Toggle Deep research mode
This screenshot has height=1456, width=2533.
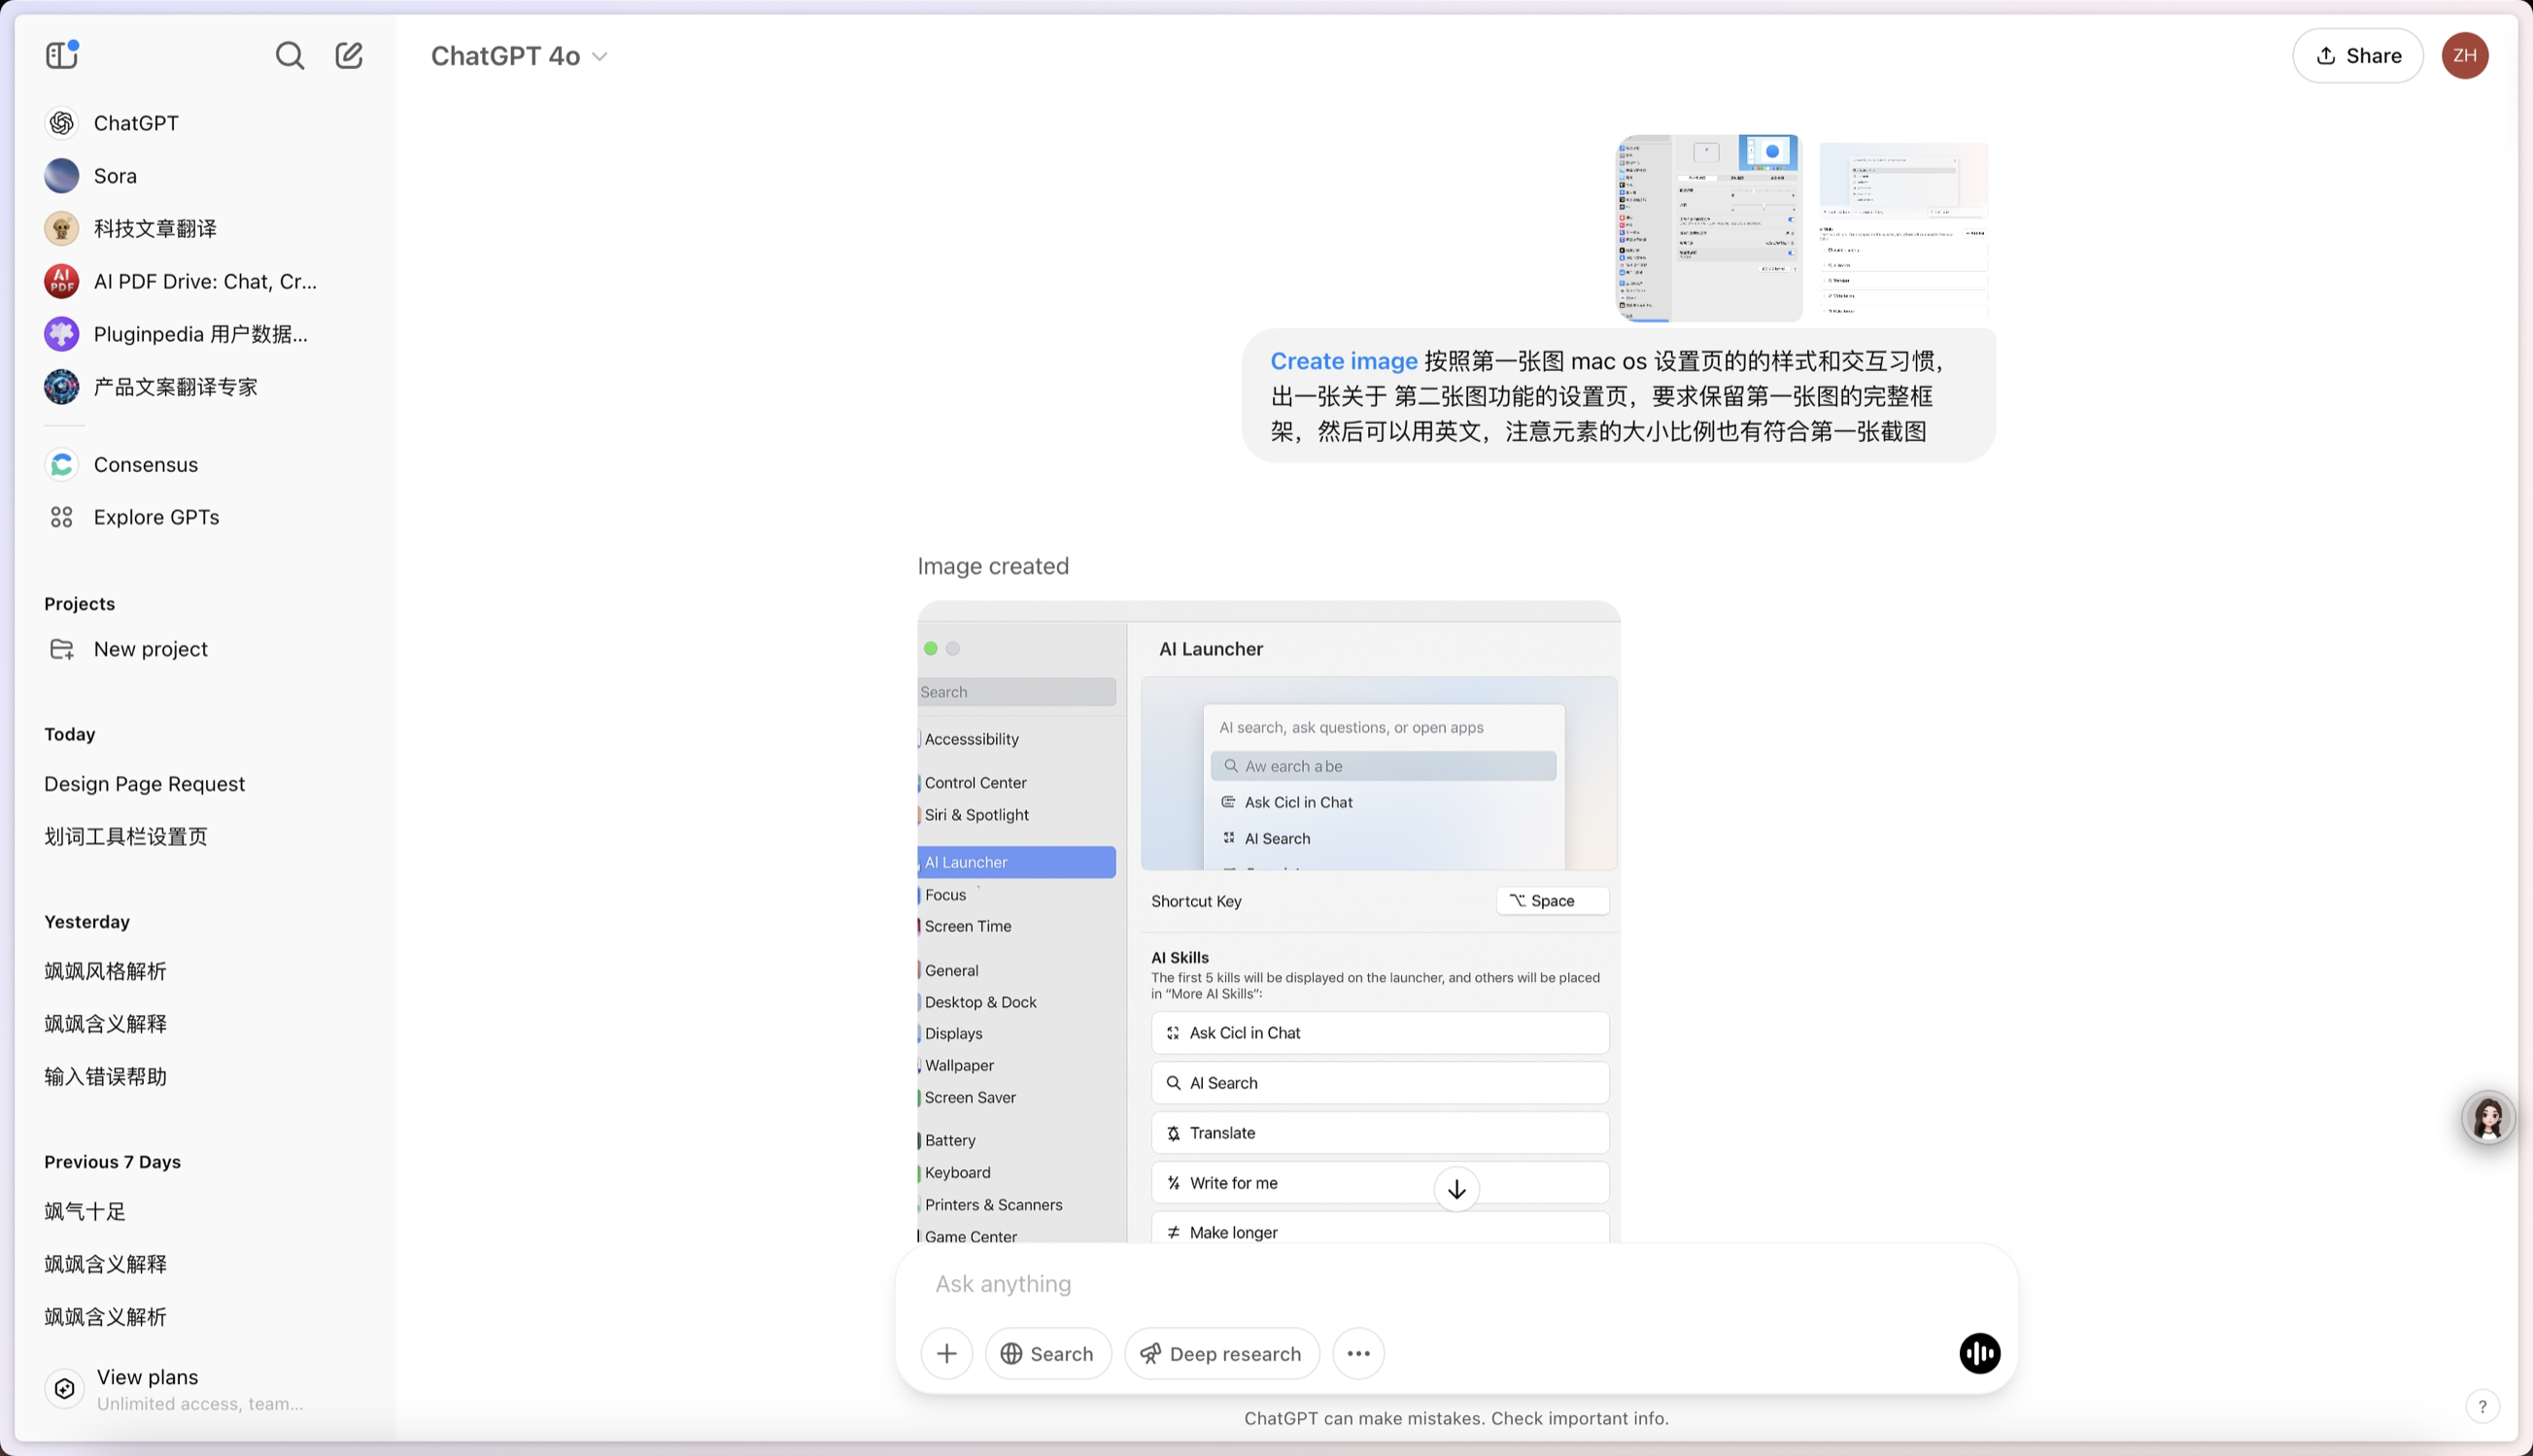point(1221,1353)
